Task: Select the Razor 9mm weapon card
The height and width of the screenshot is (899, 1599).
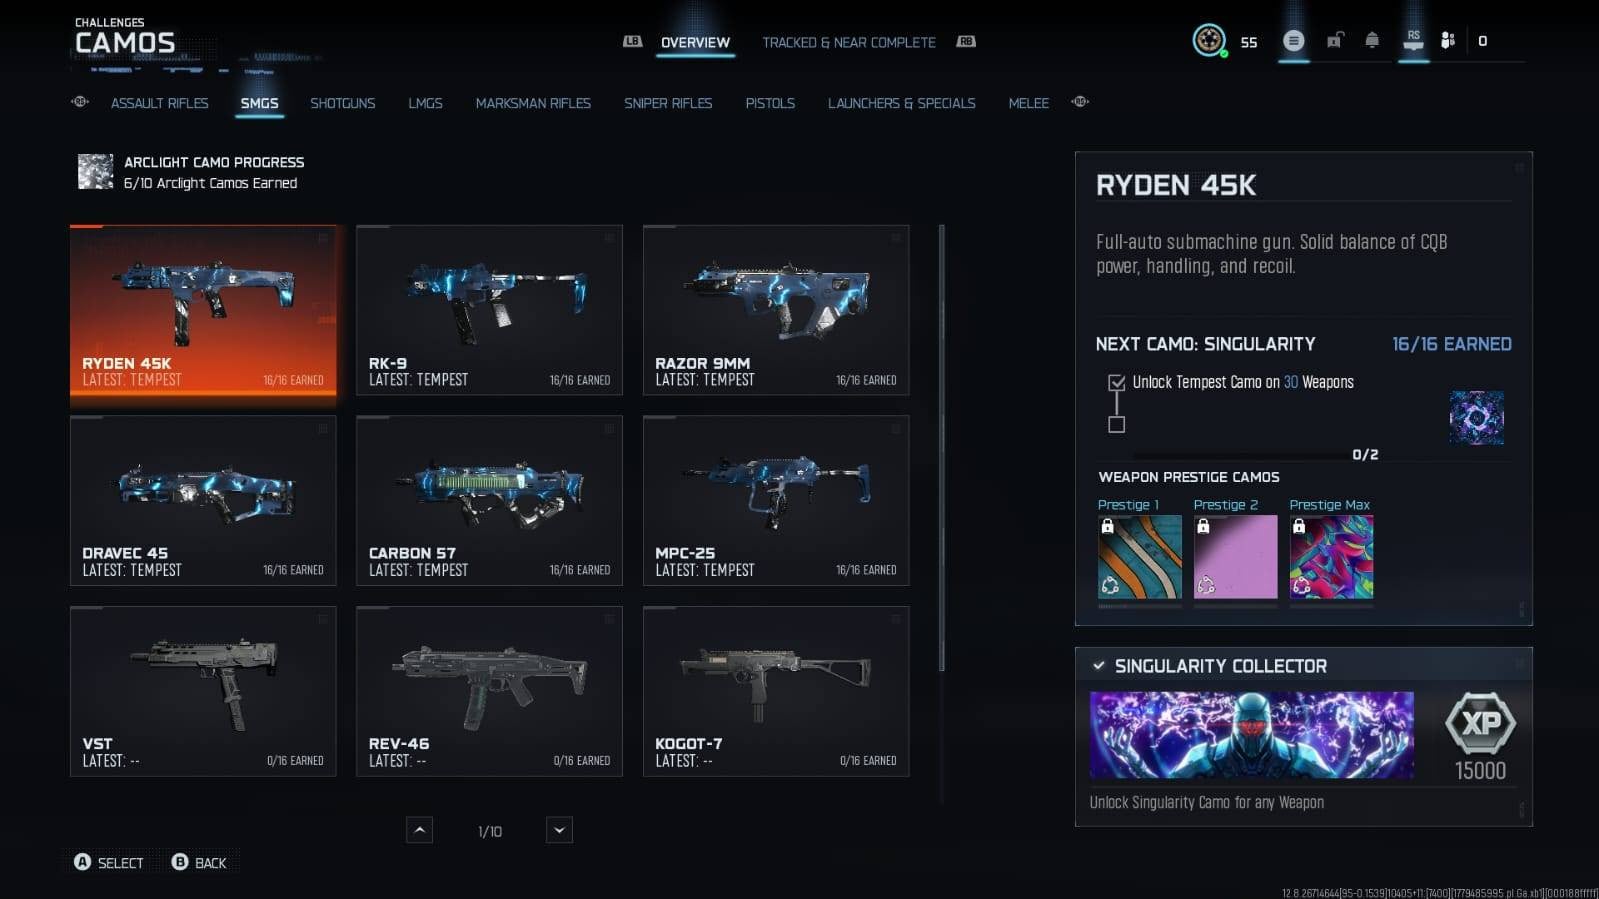Action: coord(776,310)
